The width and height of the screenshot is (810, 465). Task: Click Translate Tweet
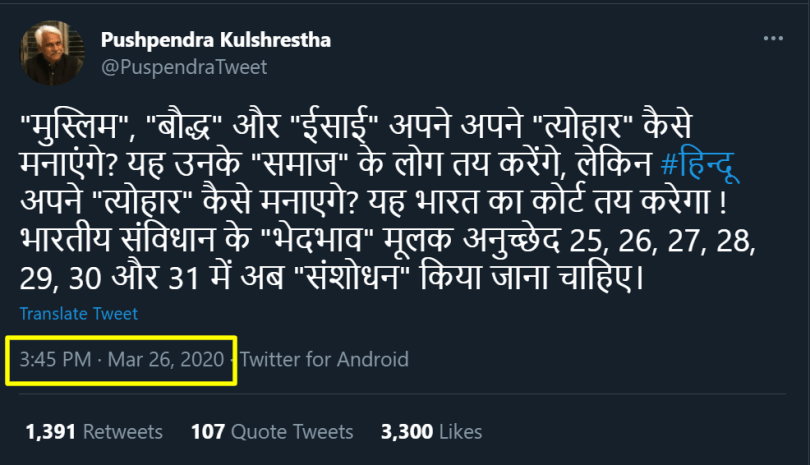pos(79,314)
